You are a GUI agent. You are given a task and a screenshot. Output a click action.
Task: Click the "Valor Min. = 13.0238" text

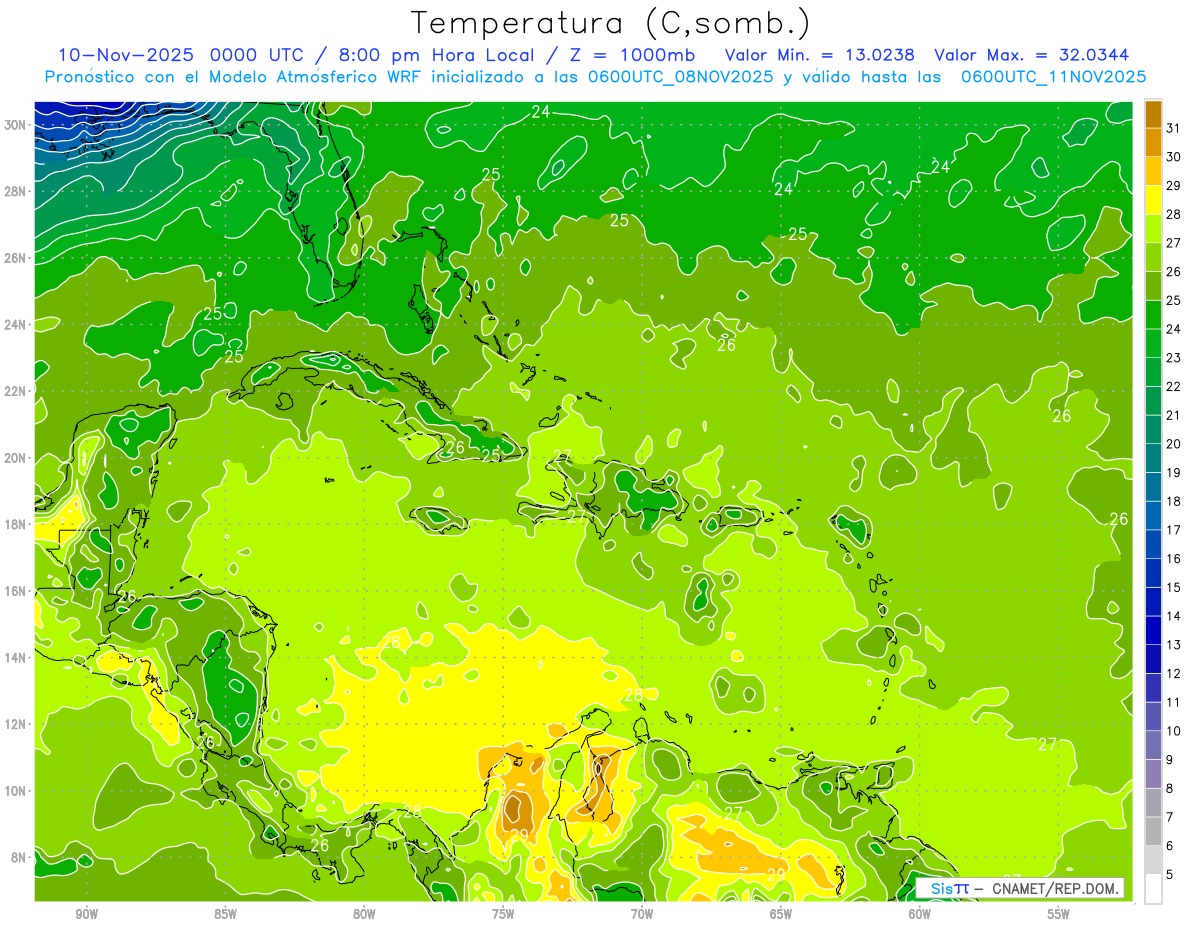pyautogui.click(x=821, y=55)
